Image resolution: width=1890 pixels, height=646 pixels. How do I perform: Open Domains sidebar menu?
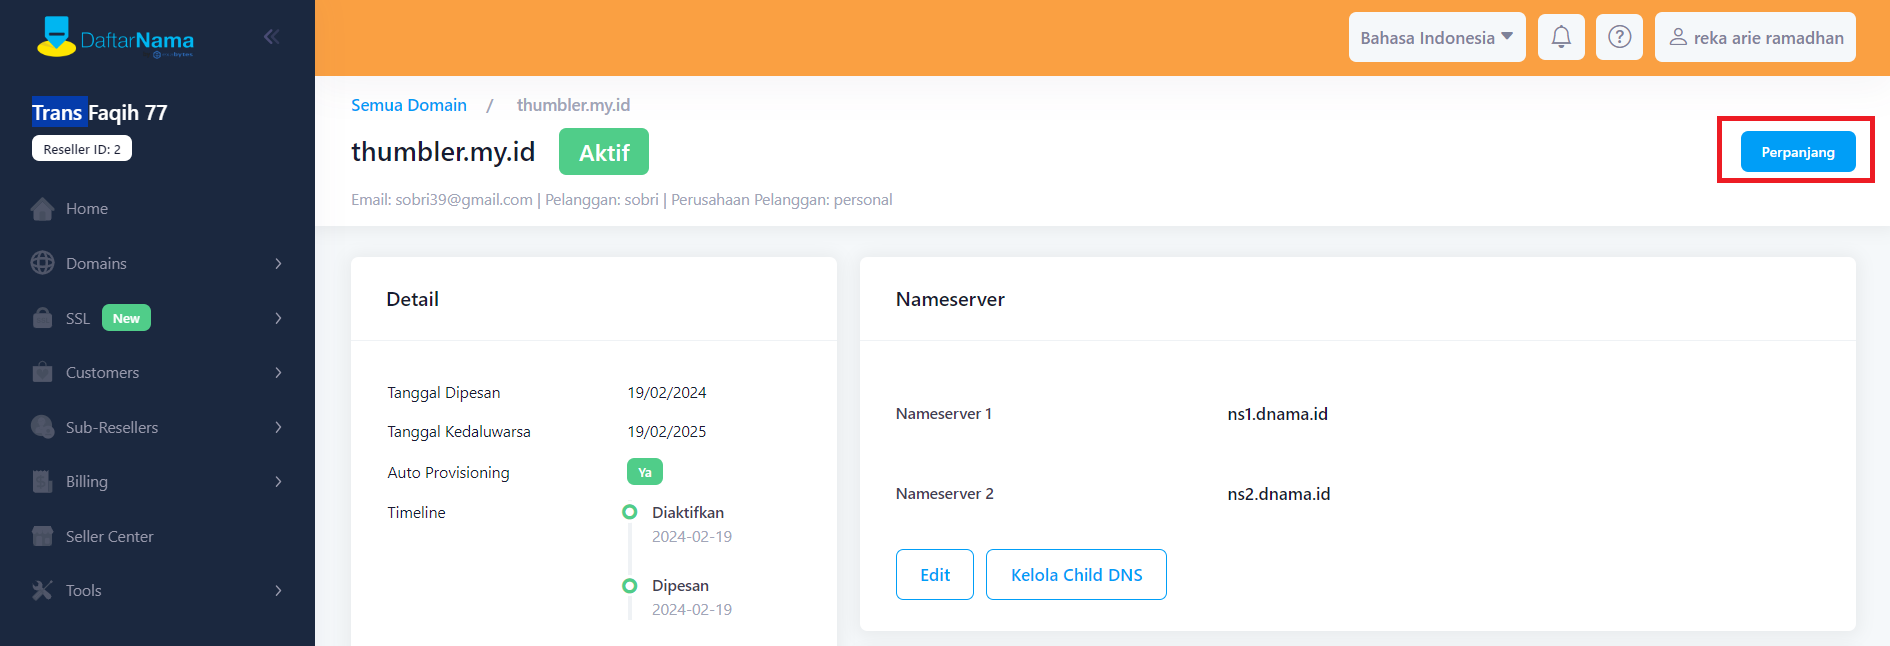coord(96,263)
